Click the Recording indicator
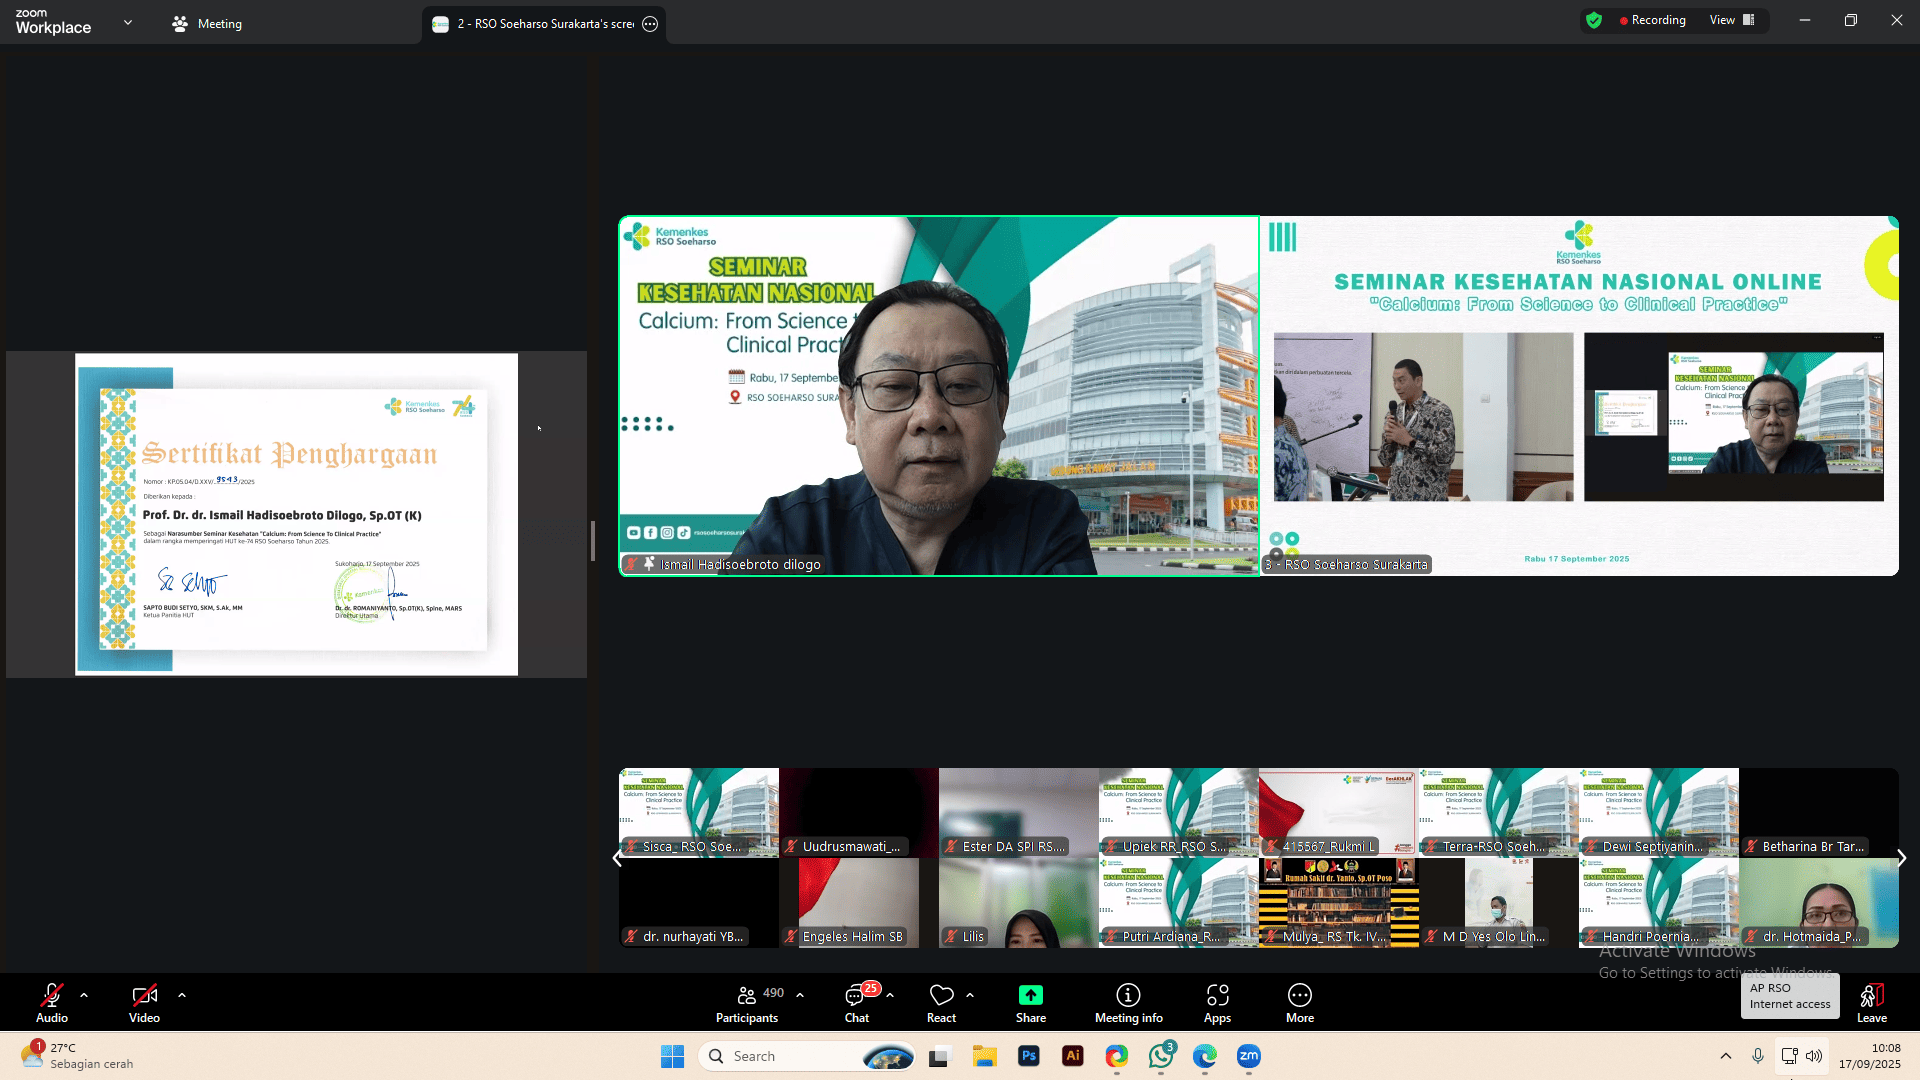Screen dimensions: 1920x1080 coord(1652,20)
